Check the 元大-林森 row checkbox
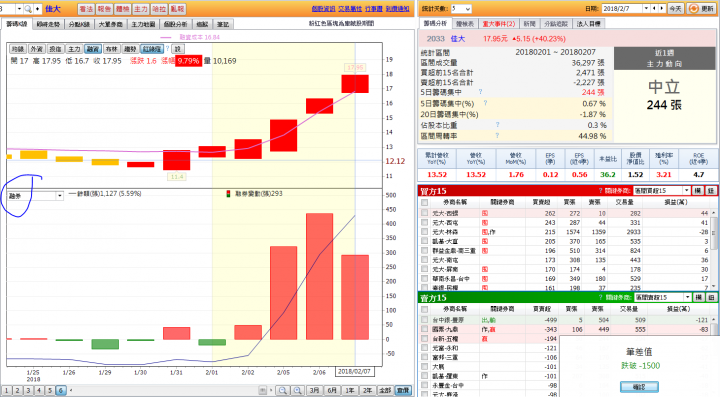Image resolution: width=720 pixels, height=397 pixels. pos(424,232)
